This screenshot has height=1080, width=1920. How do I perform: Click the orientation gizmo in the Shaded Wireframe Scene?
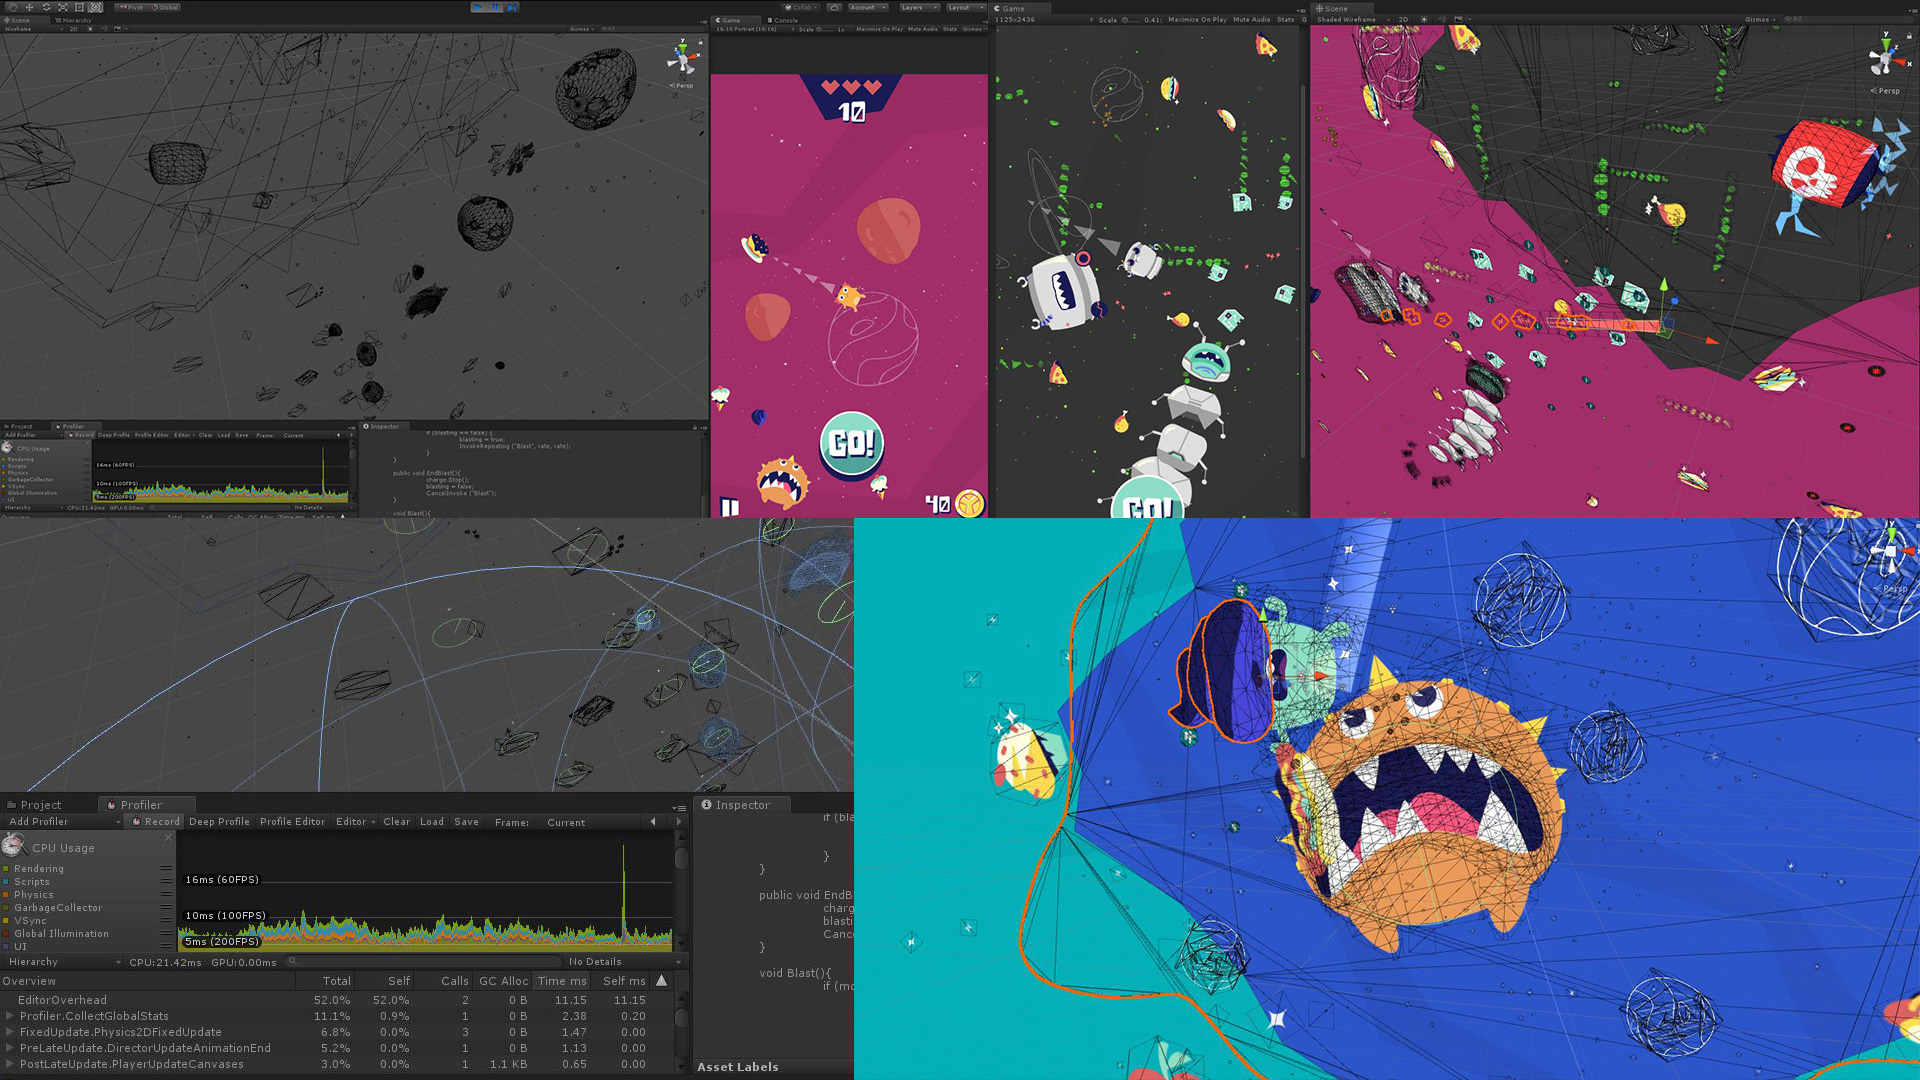coord(1886,56)
